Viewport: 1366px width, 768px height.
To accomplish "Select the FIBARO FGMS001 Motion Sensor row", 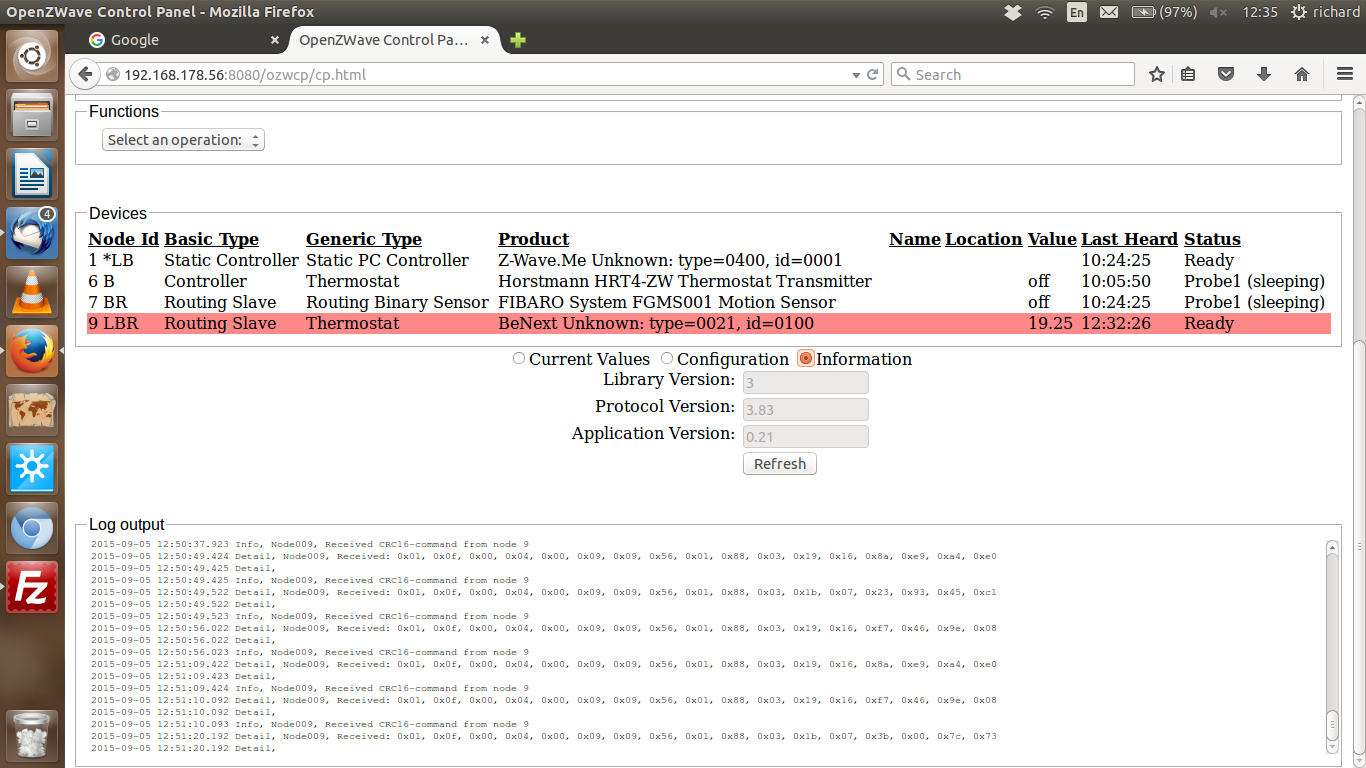I will [x=709, y=302].
